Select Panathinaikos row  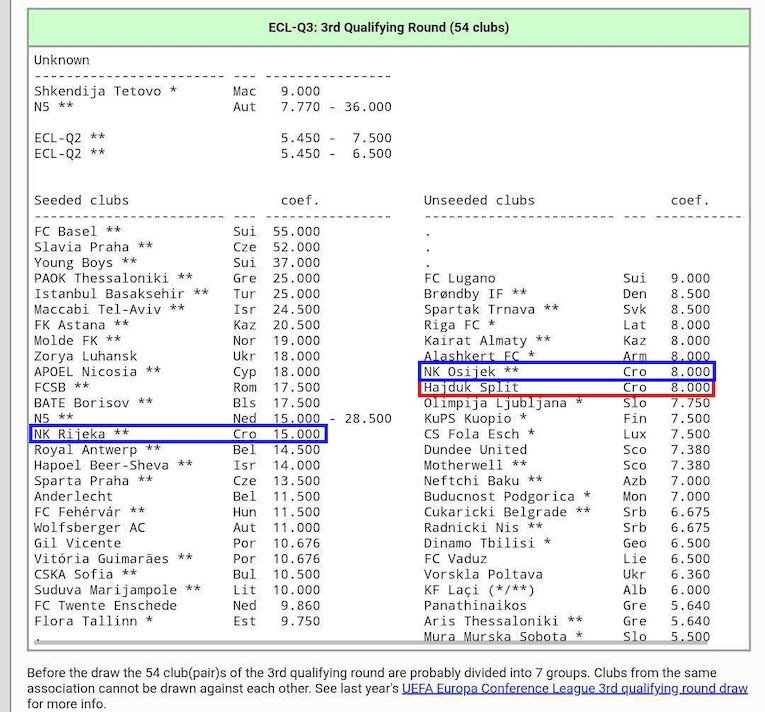567,606
